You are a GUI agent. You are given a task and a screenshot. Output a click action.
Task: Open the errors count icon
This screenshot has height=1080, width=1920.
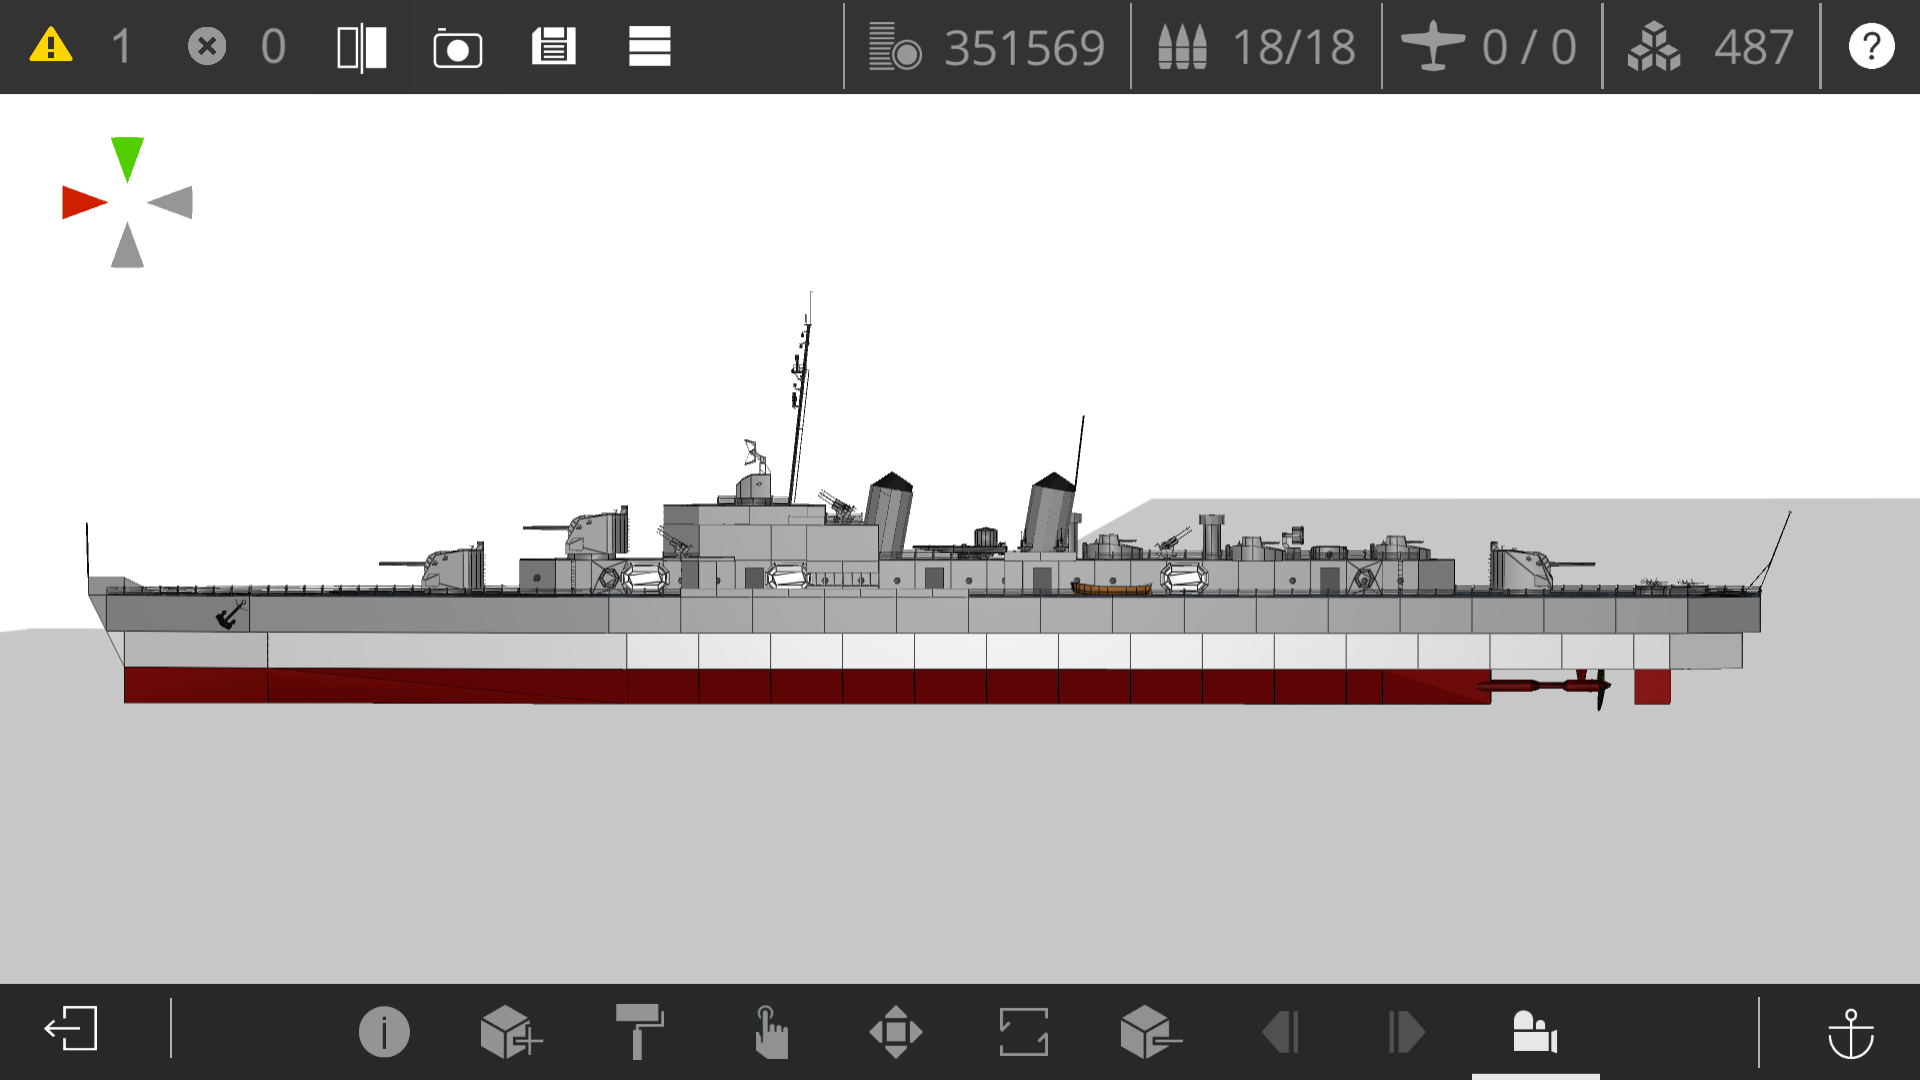coord(207,46)
